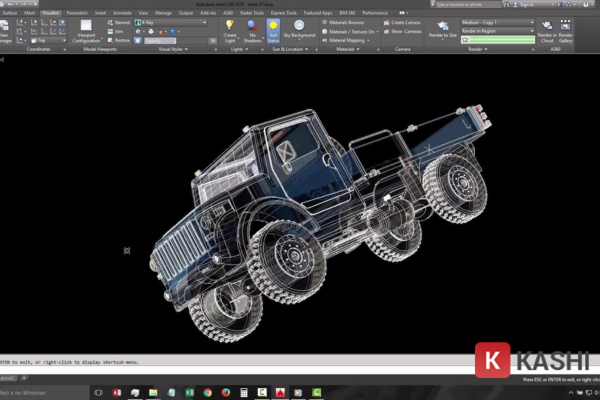
Task: Click the Sky Background icon
Action: click(x=297, y=27)
